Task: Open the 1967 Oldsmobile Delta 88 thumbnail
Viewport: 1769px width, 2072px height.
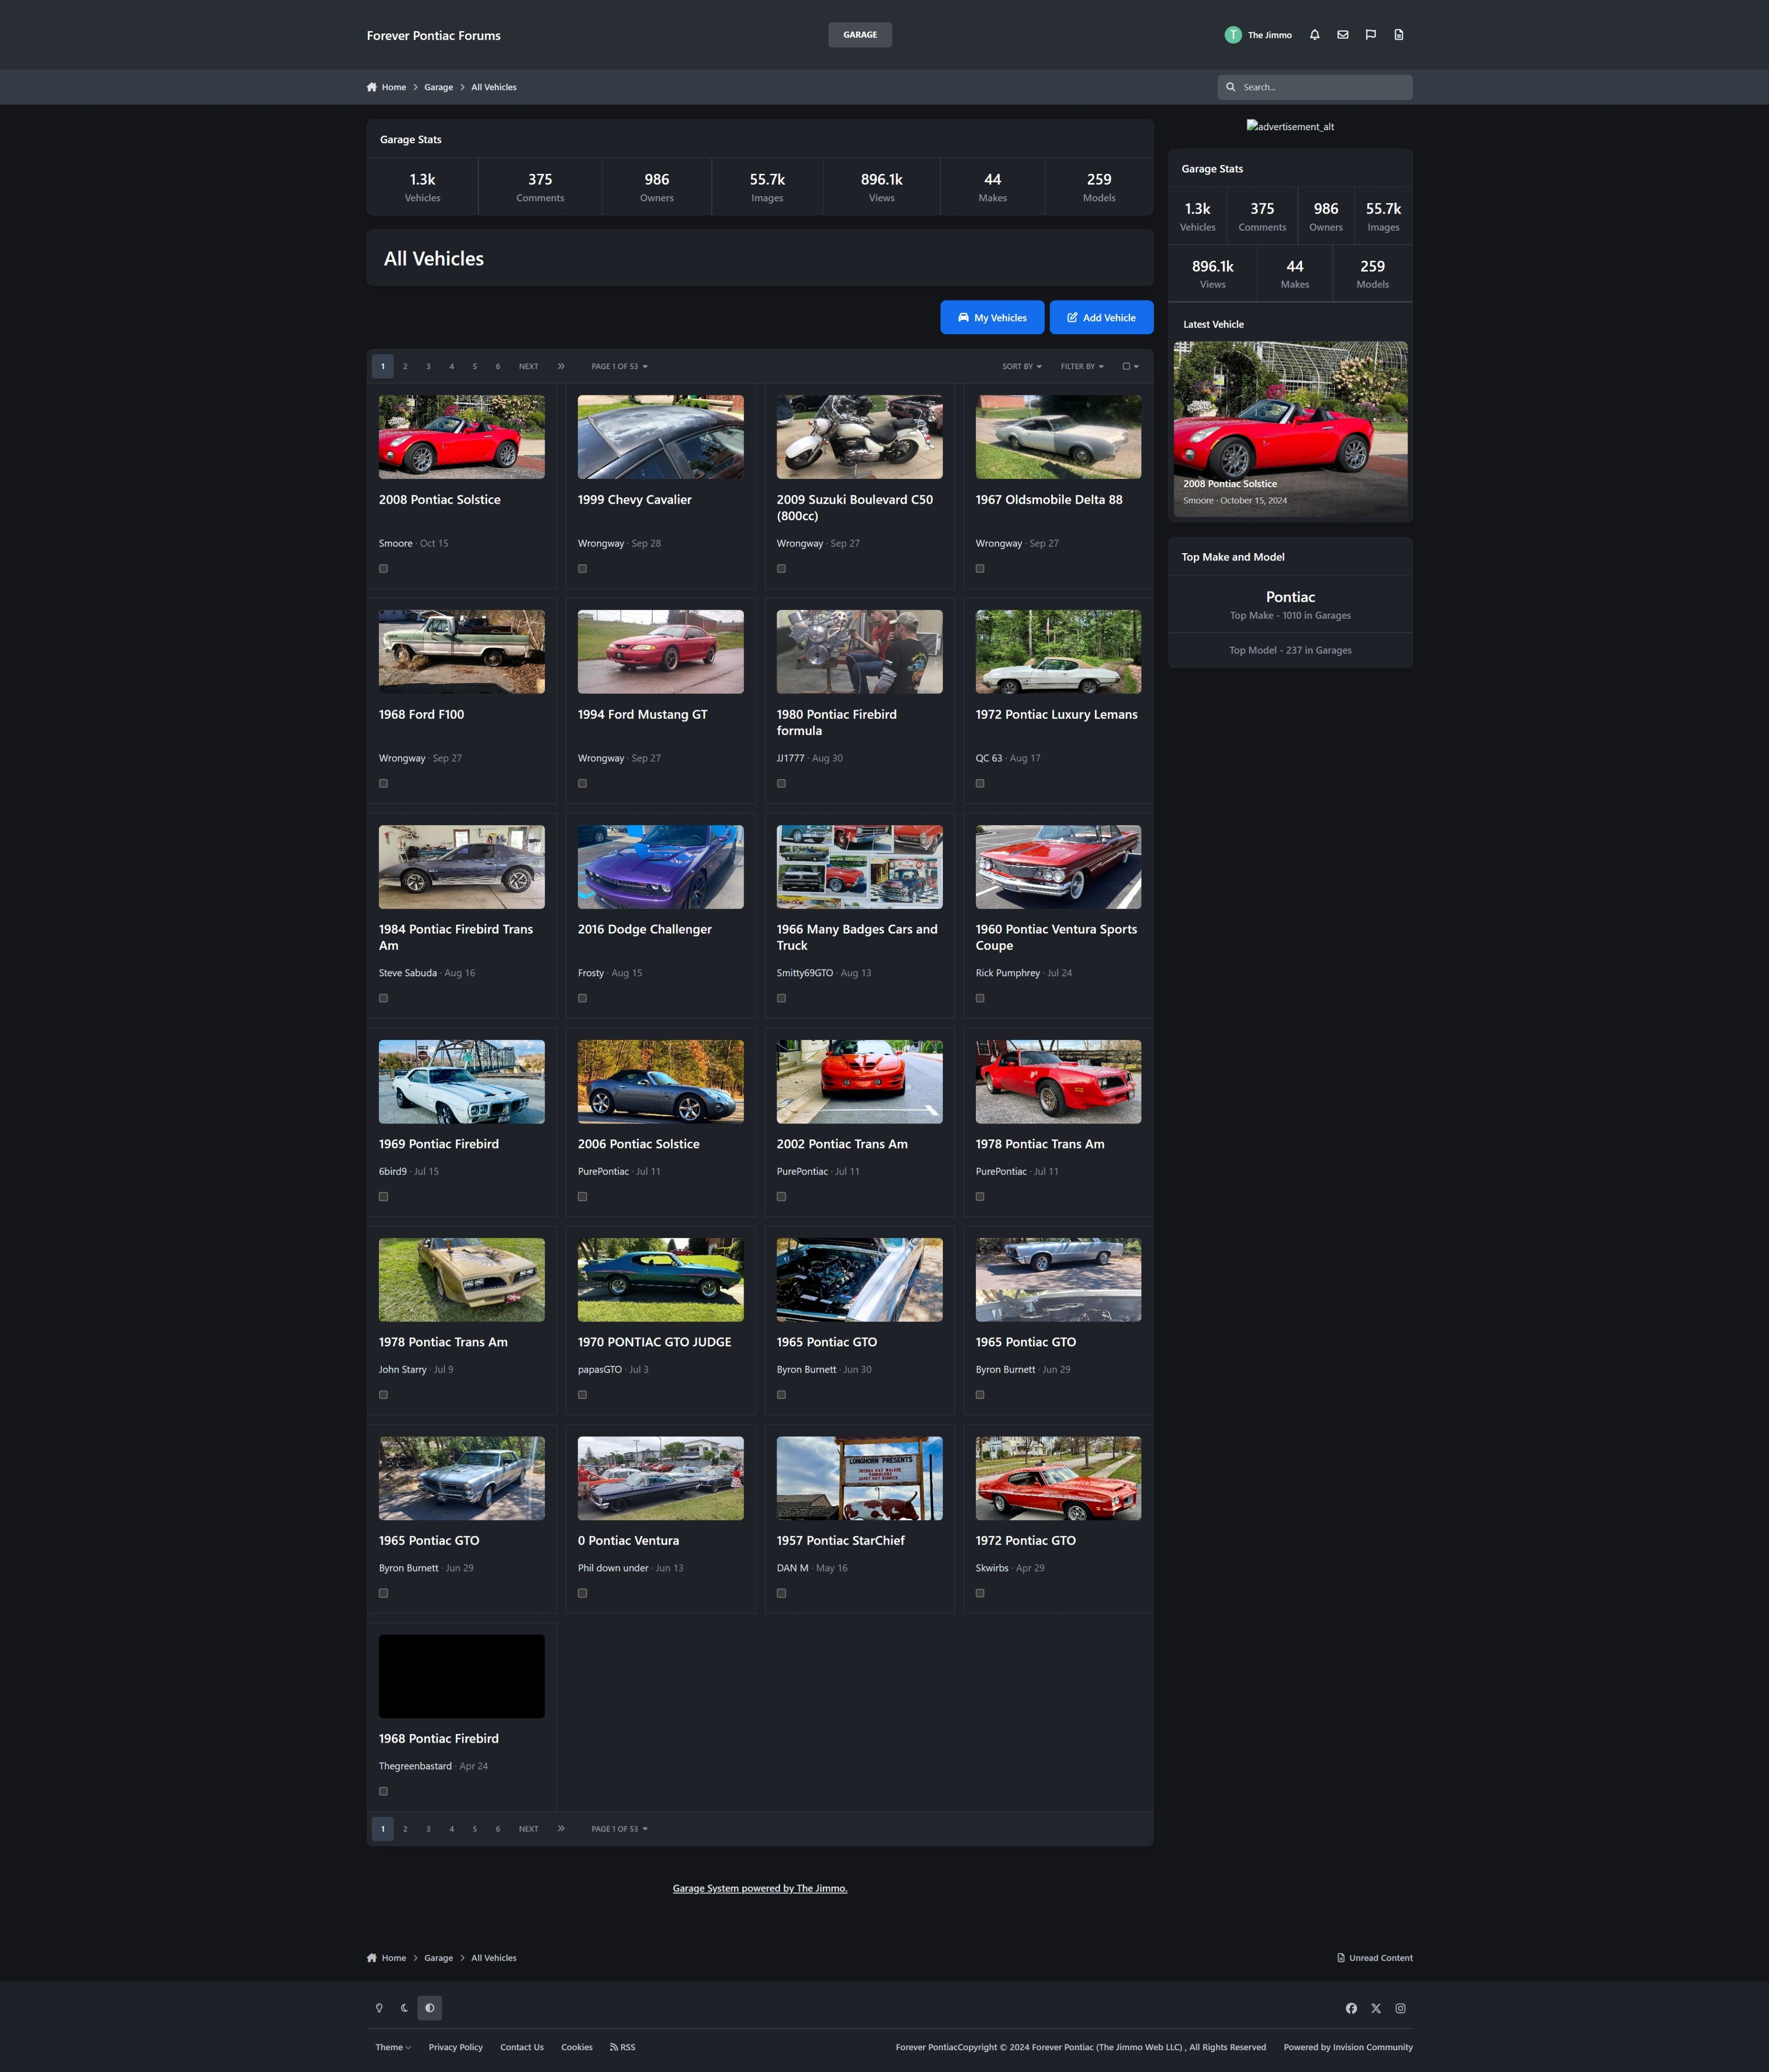Action: point(1058,436)
